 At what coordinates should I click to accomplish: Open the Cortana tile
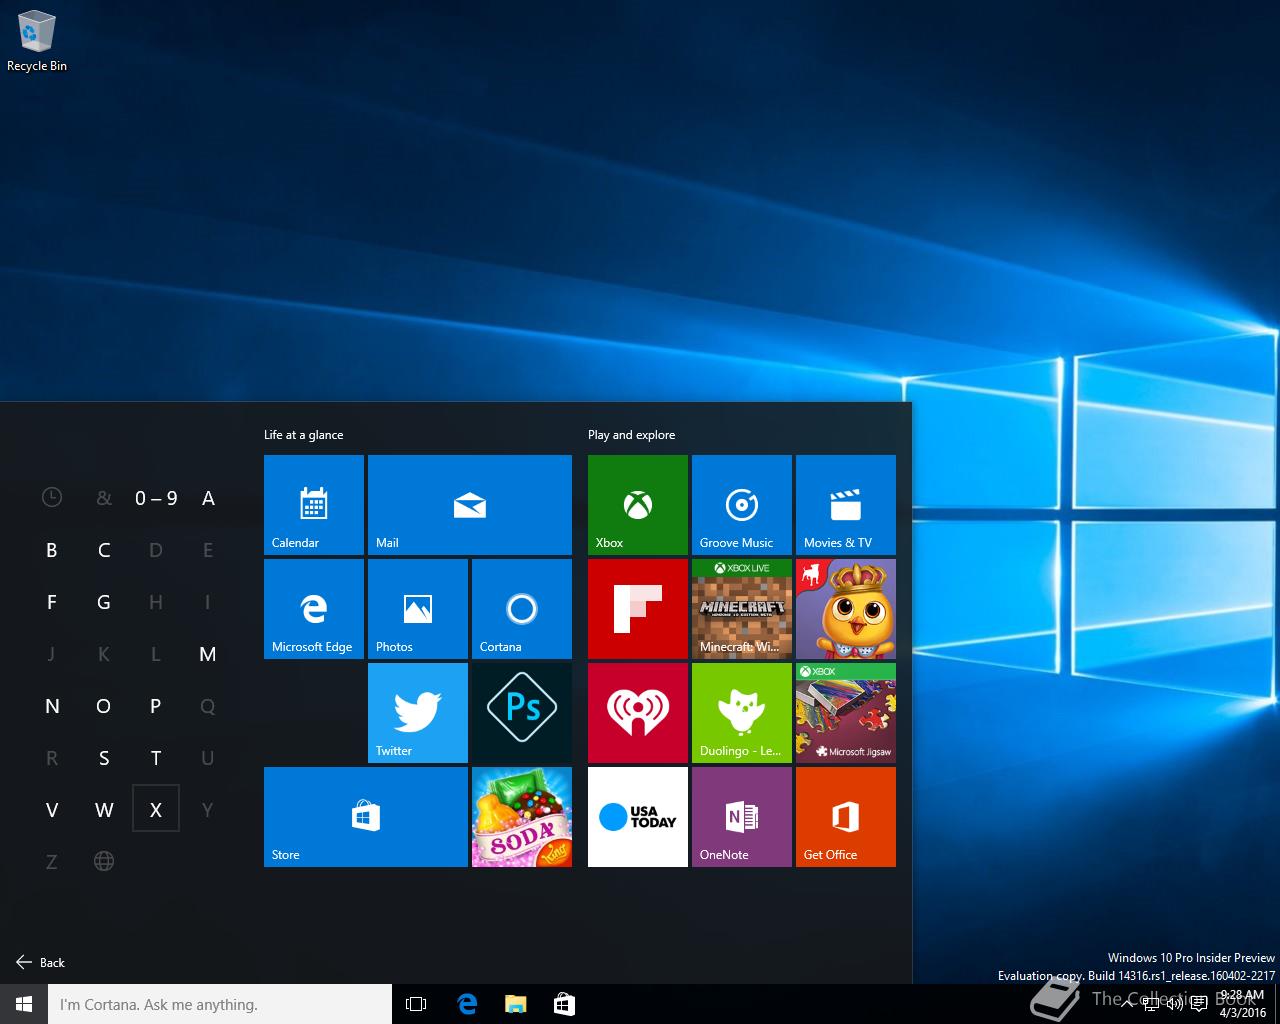tap(522, 609)
